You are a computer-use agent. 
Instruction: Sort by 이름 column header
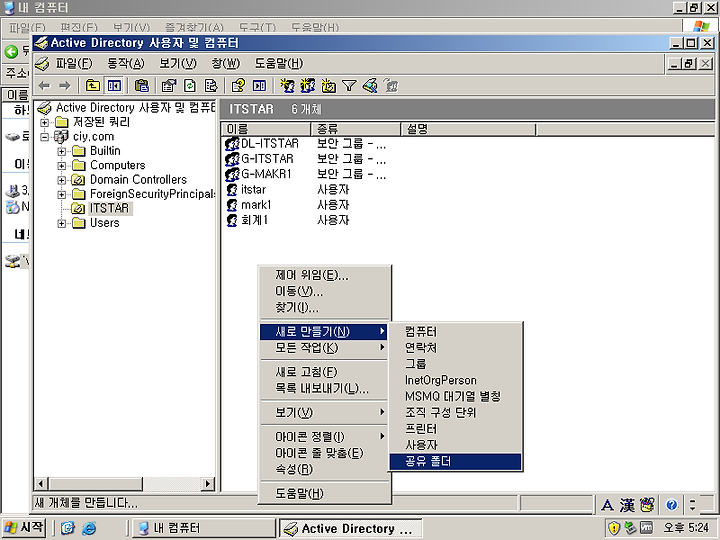[266, 129]
